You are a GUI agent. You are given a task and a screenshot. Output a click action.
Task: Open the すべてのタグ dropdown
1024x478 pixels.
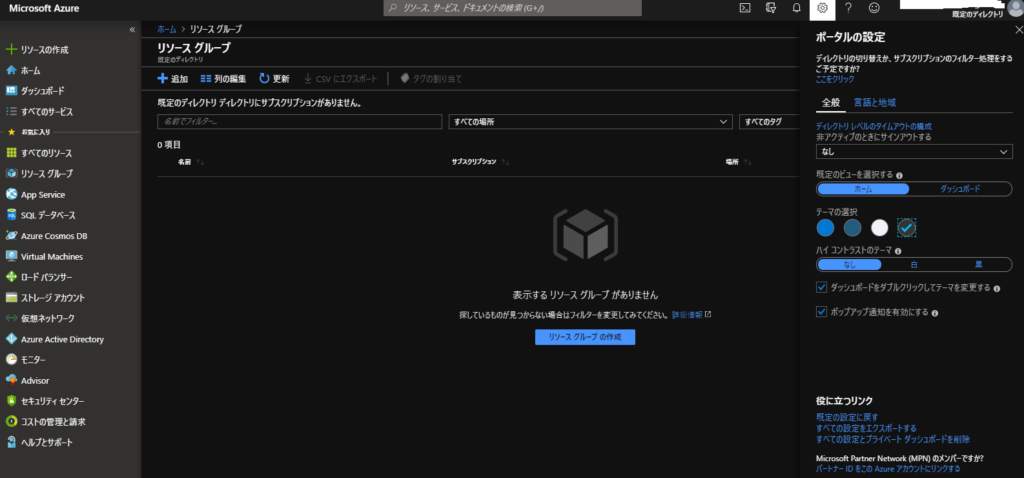769,121
